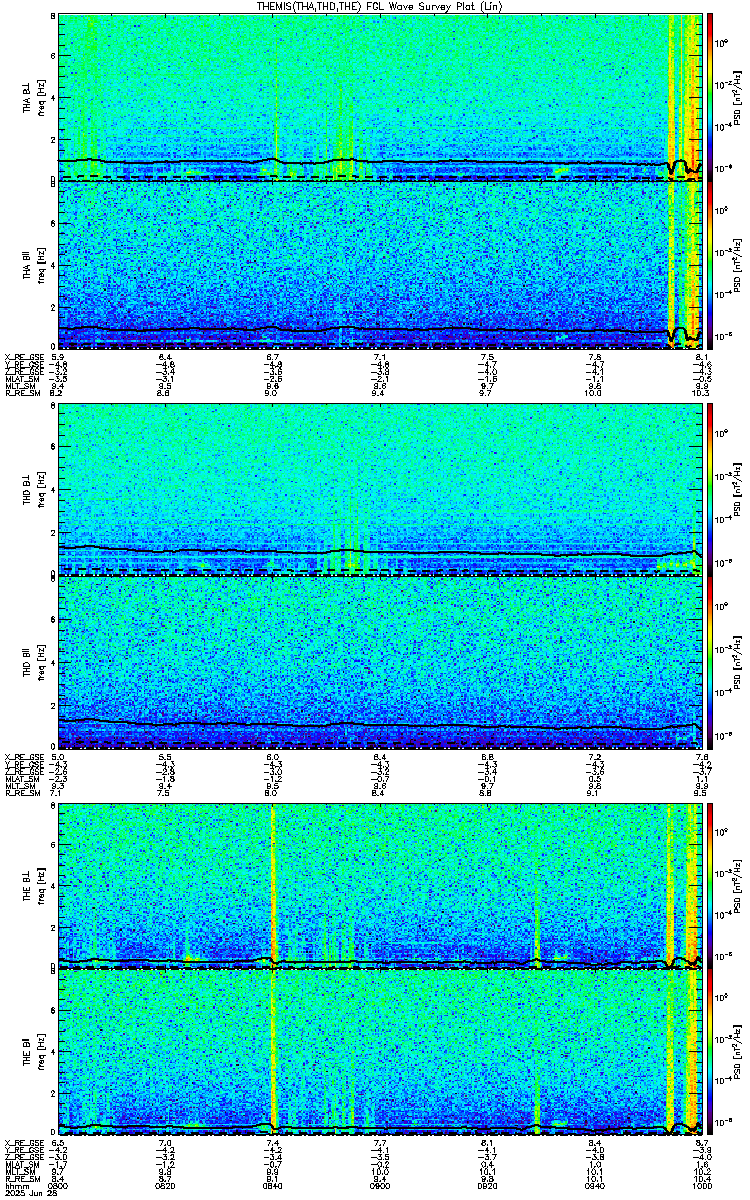Click the PSD color bar beside THE B-perp panel

pos(711,885)
